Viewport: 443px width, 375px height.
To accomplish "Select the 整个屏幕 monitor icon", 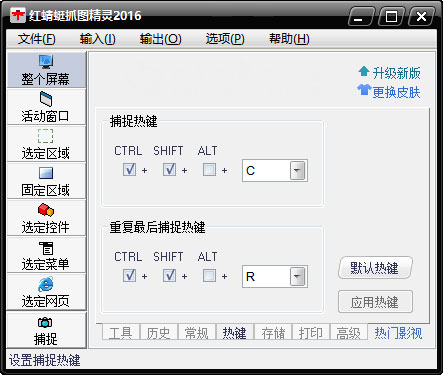I will [46, 62].
